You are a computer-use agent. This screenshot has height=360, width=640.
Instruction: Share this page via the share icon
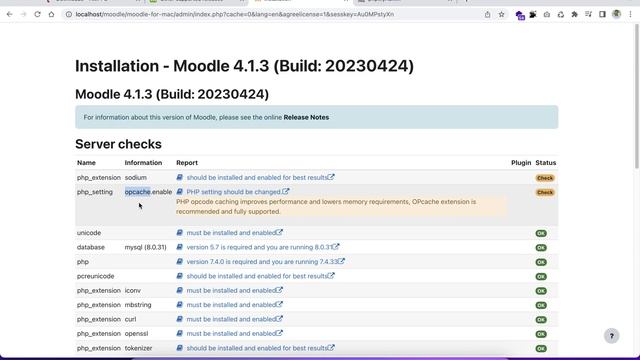coord(487,14)
